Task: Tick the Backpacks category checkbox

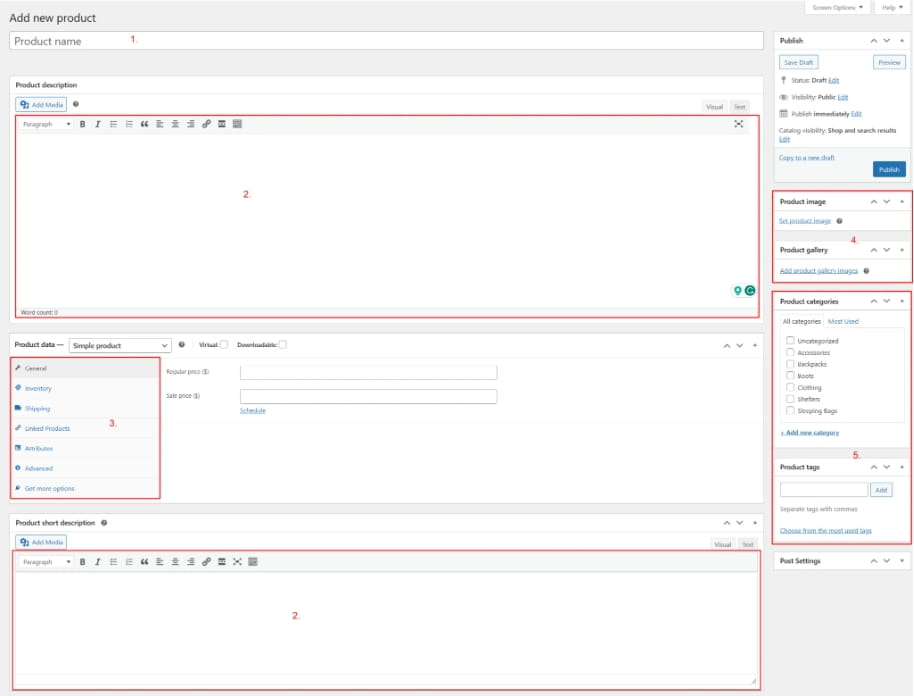Action: pyautogui.click(x=790, y=364)
